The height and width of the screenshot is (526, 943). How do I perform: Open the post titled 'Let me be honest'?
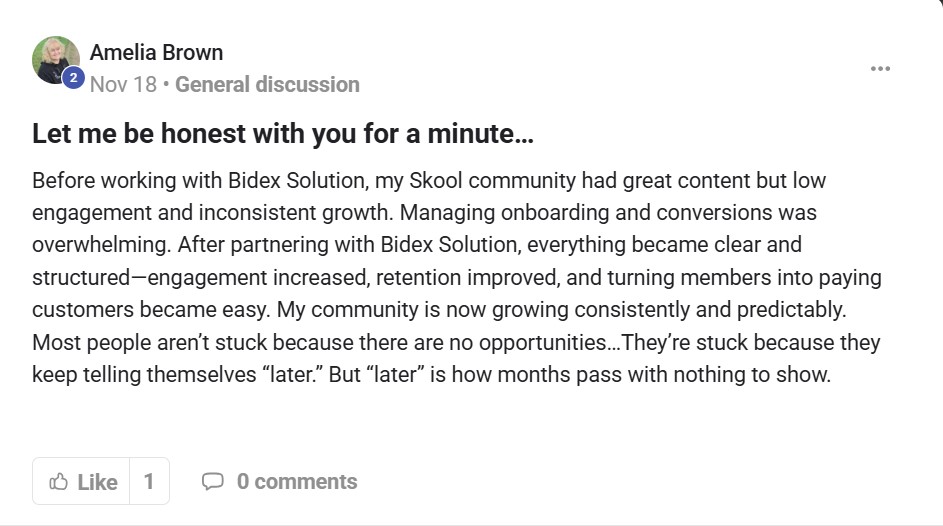(x=283, y=134)
